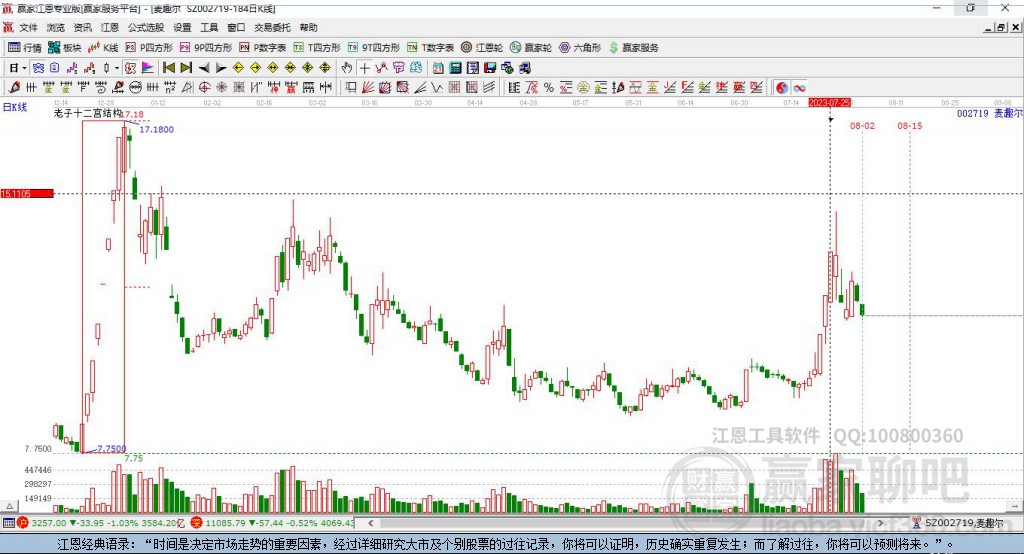Screen dimensions: 1024x554
Task: Click the spiral tool icon
Action: click(101, 88)
